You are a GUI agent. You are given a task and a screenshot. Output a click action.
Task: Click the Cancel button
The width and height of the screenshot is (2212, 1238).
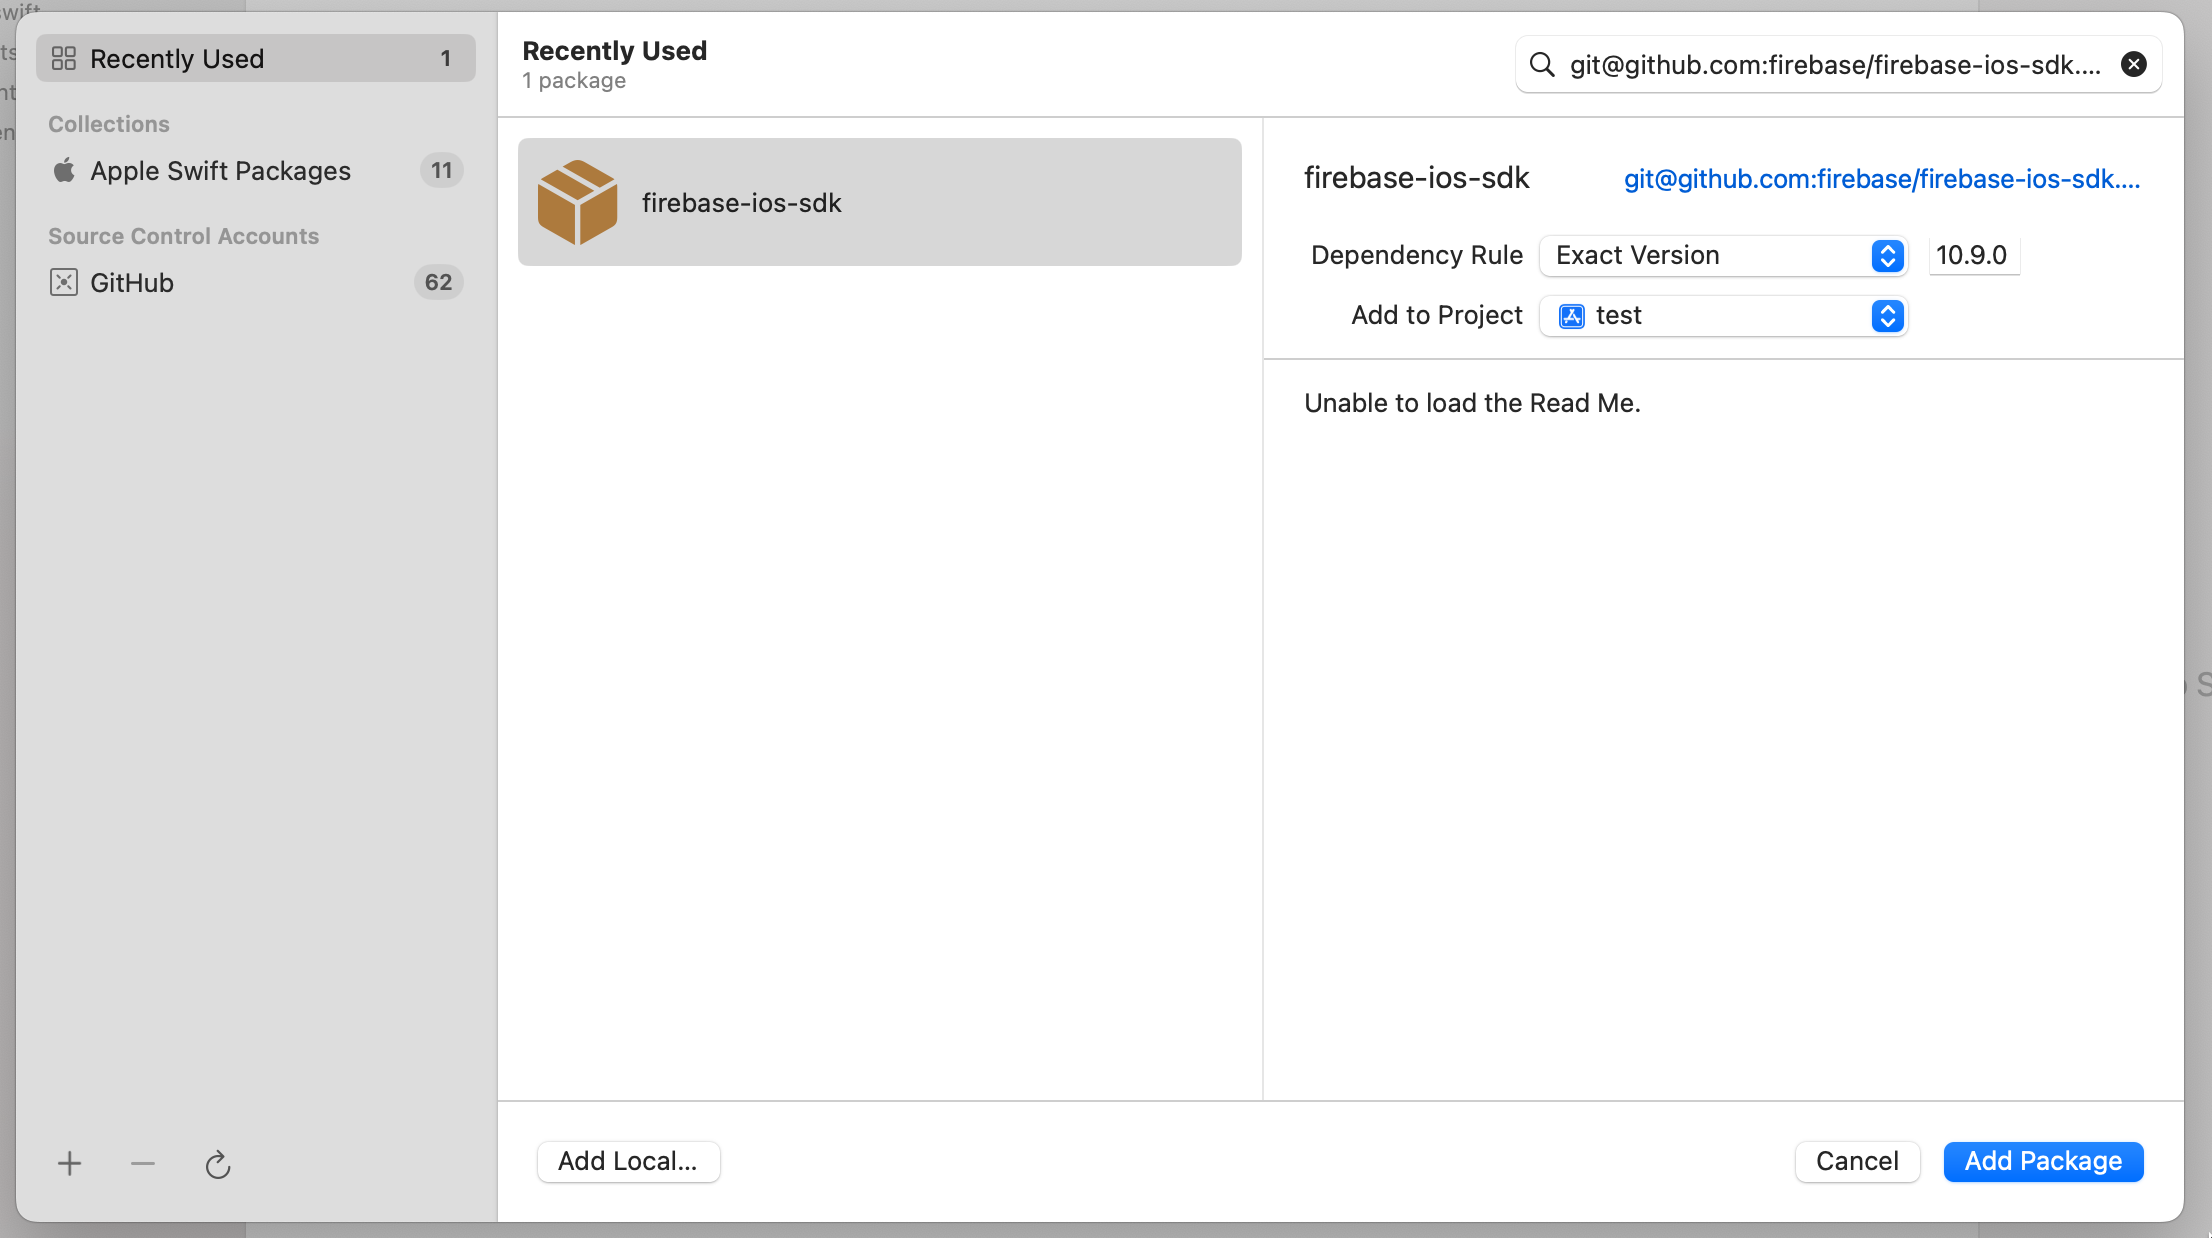1857,1161
